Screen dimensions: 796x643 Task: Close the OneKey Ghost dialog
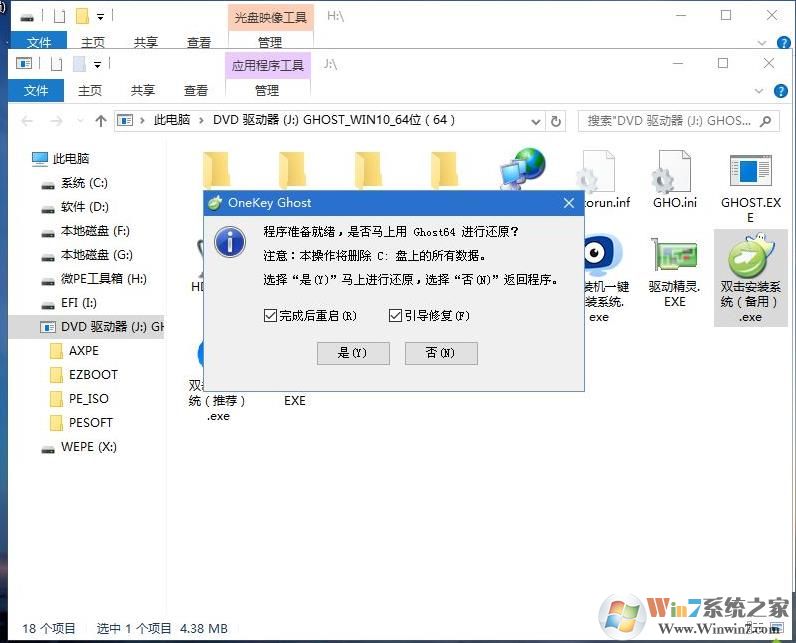pyautogui.click(x=569, y=203)
